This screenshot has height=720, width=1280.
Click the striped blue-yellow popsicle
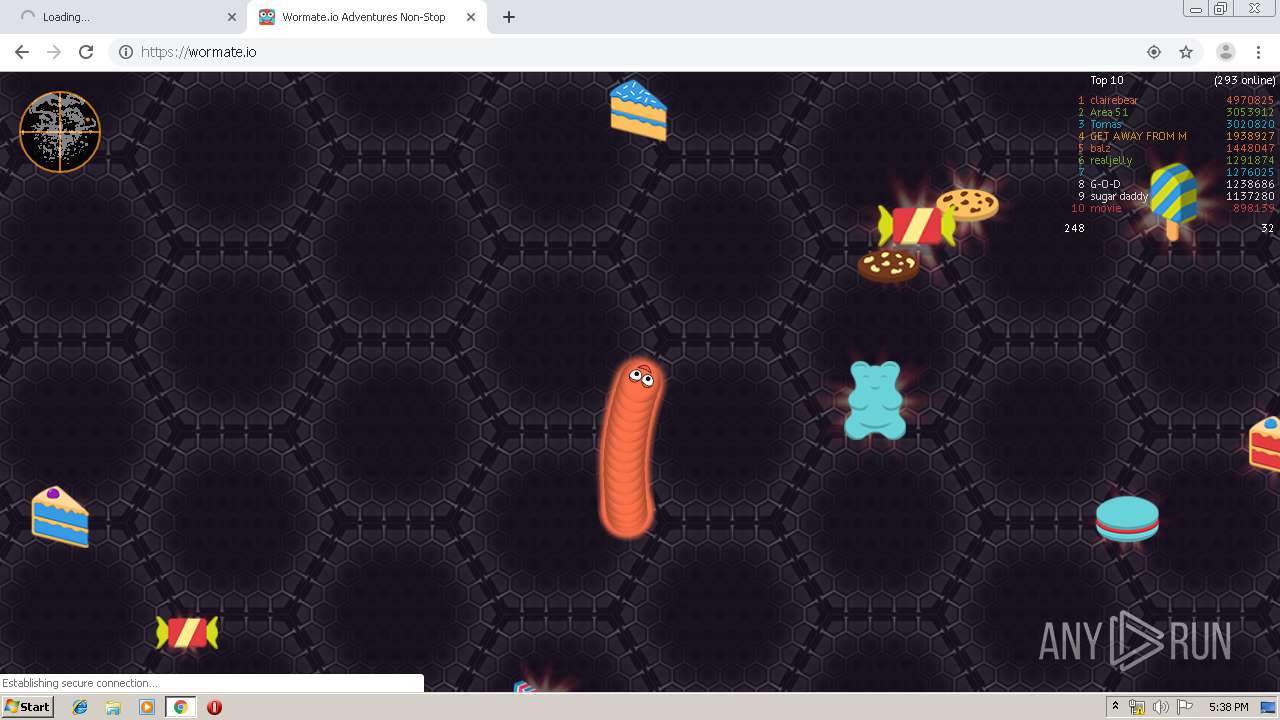[x=1173, y=201]
